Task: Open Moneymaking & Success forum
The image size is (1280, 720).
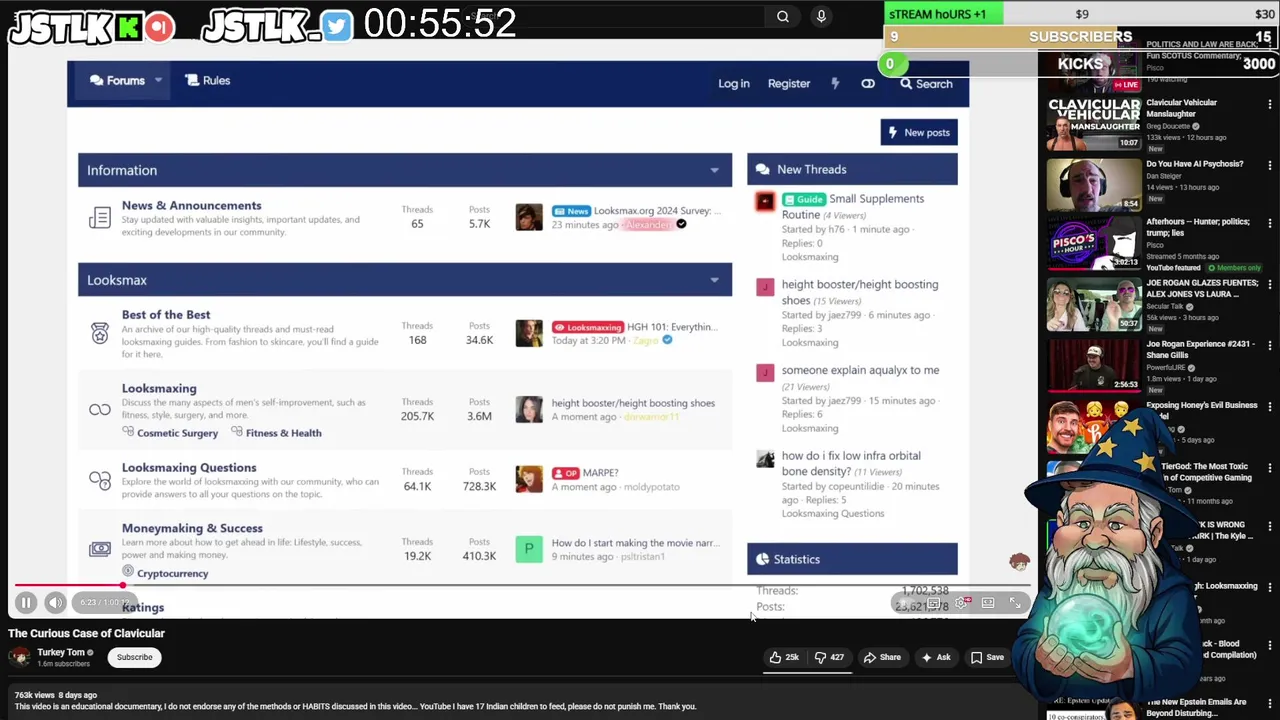Action: pyautogui.click(x=192, y=529)
